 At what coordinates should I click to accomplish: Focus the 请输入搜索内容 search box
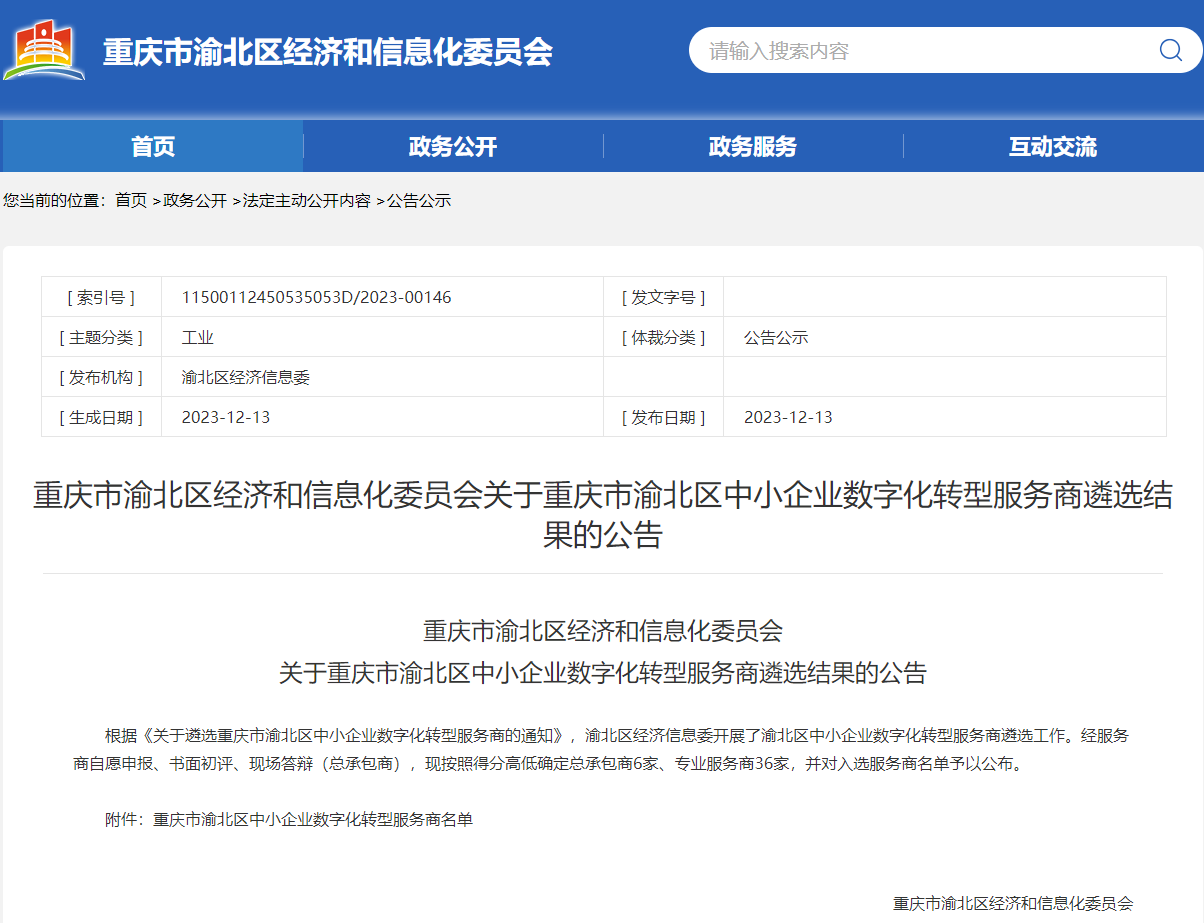pos(920,50)
